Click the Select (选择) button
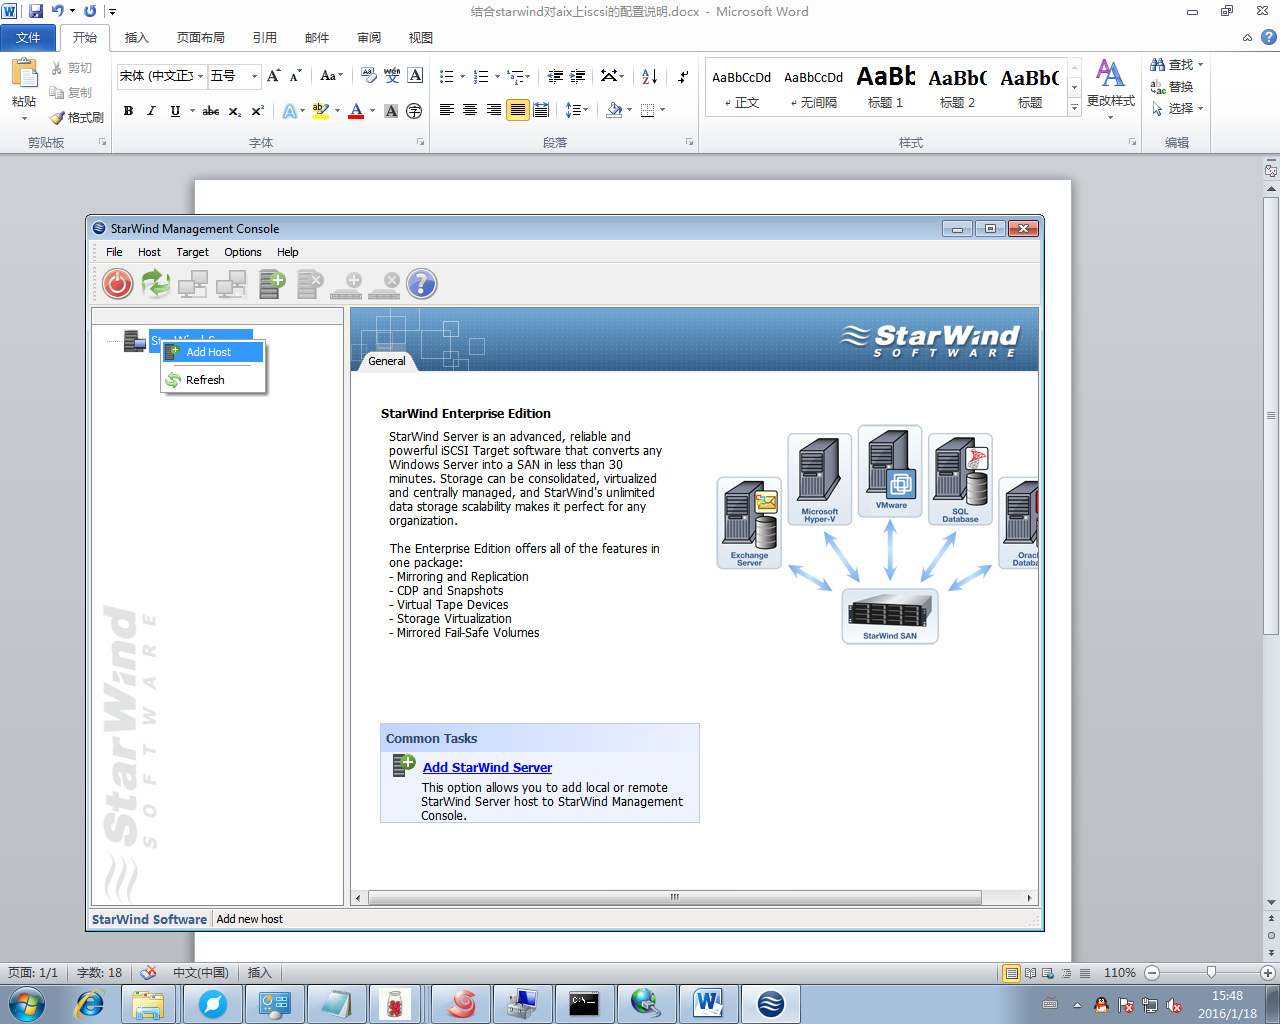Viewport: 1280px width, 1024px height. point(1176,108)
